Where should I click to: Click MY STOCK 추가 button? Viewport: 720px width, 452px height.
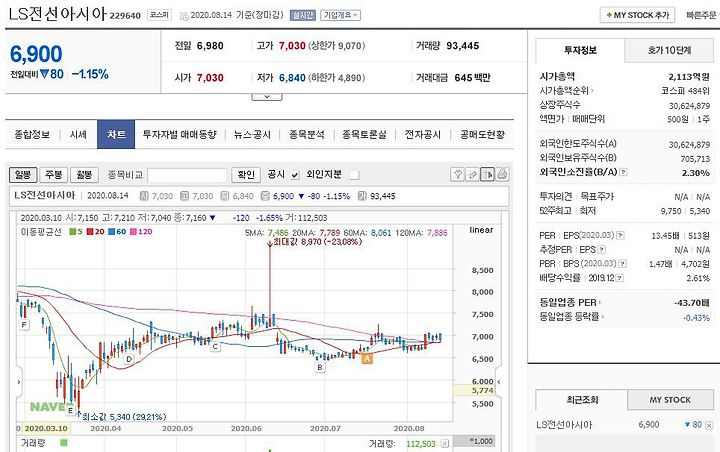(637, 15)
